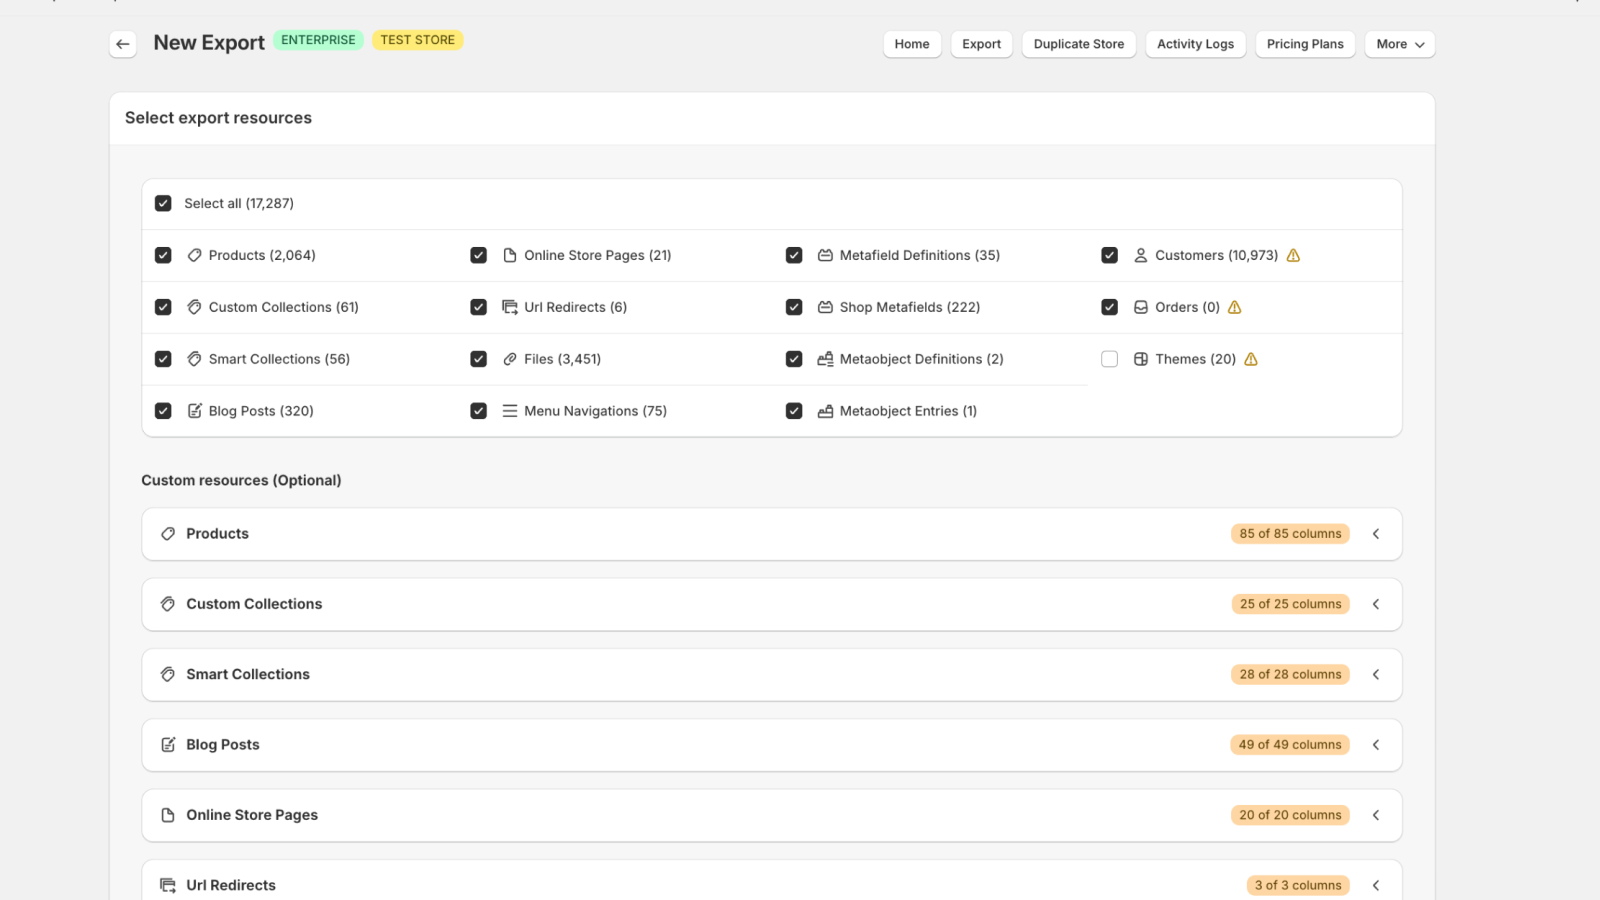This screenshot has width=1600, height=900.
Task: Click the Files paperclip icon
Action: pyautogui.click(x=510, y=359)
